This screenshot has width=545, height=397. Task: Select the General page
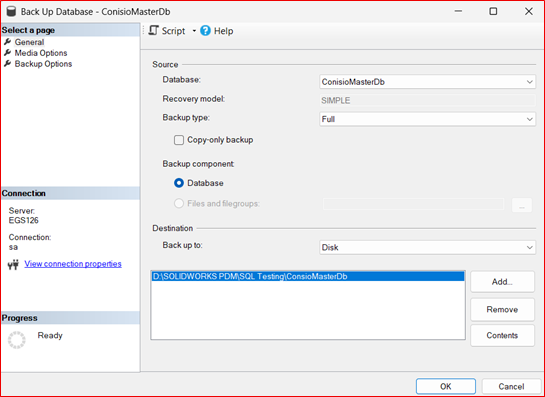point(29,42)
